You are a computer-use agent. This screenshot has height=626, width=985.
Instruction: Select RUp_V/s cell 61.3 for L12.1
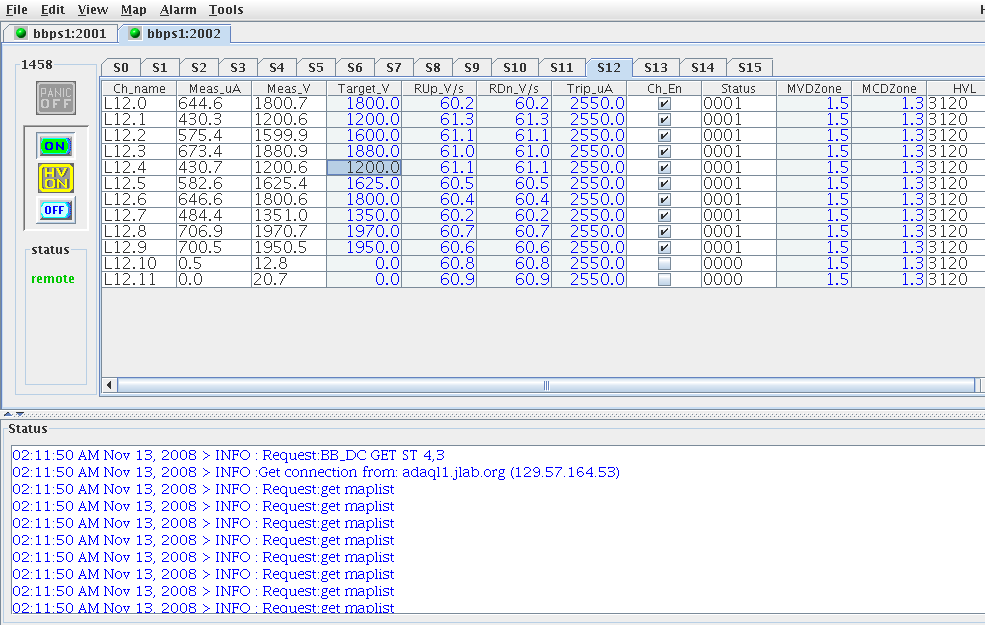tap(439, 119)
